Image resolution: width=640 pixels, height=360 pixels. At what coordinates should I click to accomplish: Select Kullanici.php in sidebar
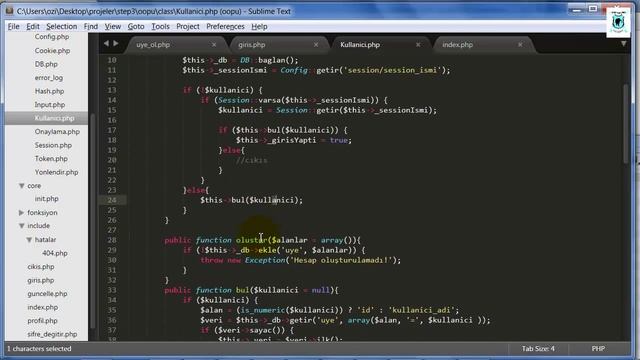coord(54,118)
